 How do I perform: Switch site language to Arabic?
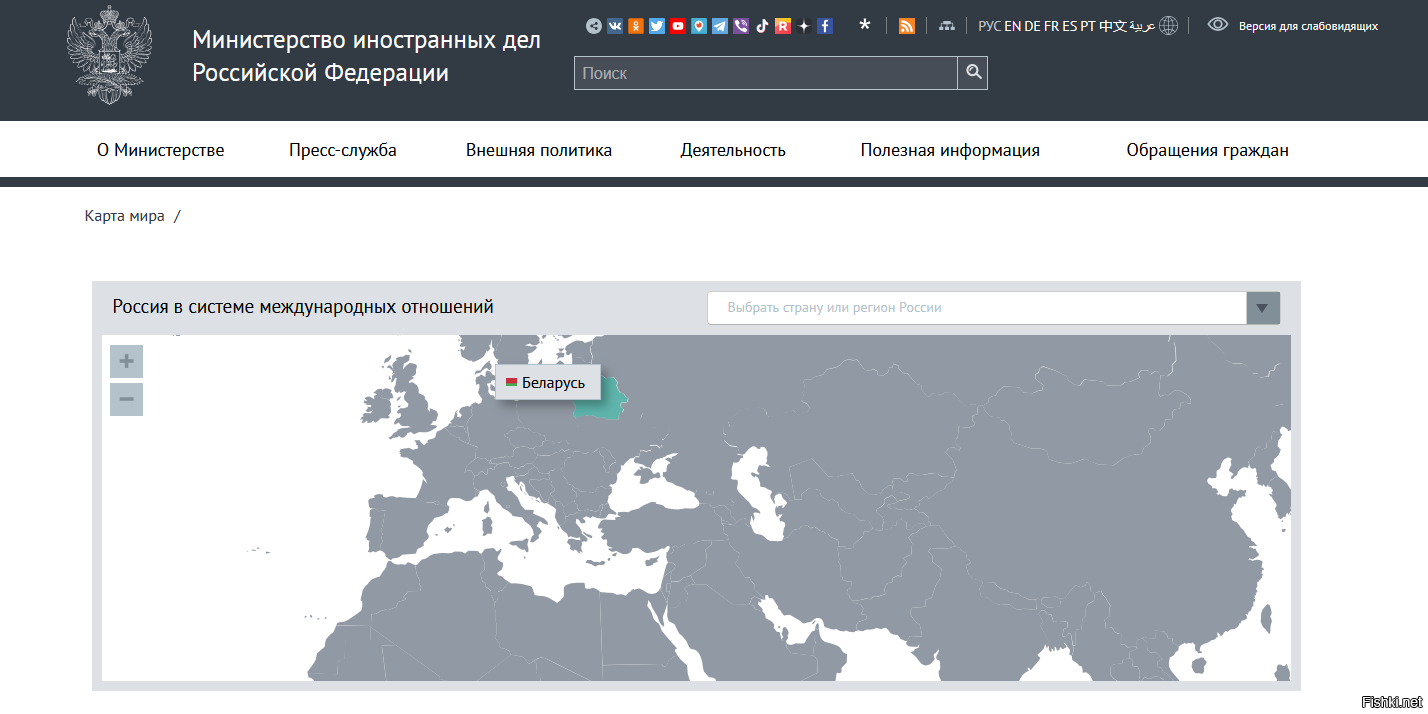pyautogui.click(x=1142, y=26)
